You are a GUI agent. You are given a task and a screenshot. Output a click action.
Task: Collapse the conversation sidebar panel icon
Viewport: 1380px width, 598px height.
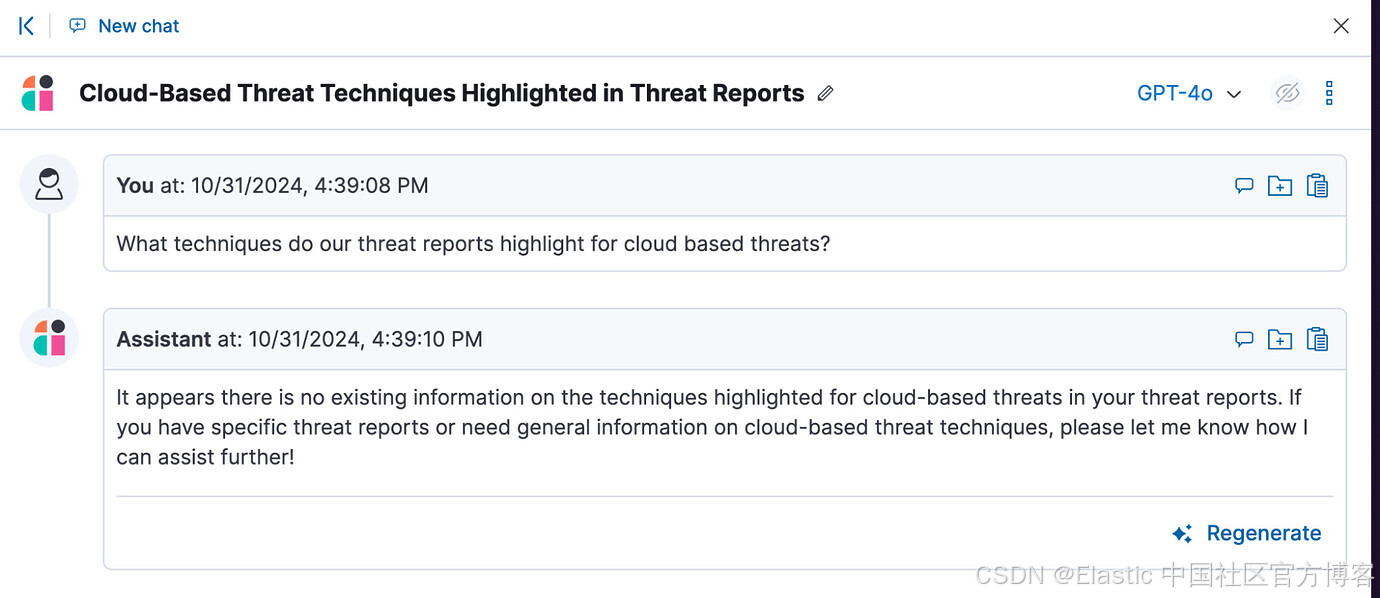[x=27, y=26]
